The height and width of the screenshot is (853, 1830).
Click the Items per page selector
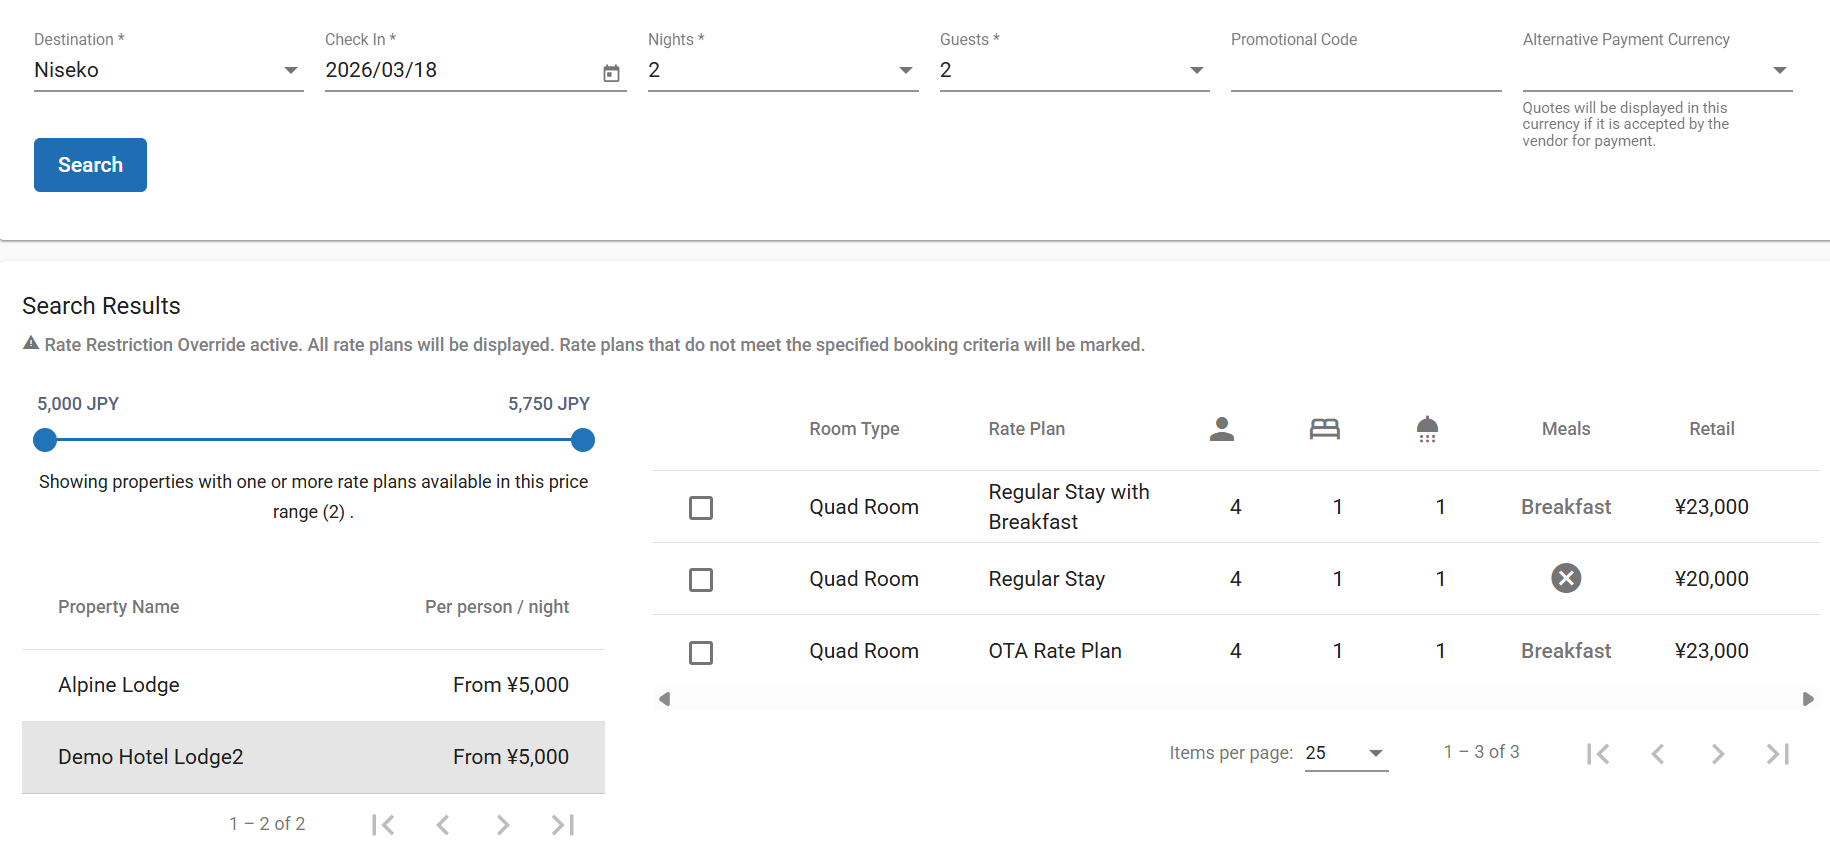(x=1345, y=753)
